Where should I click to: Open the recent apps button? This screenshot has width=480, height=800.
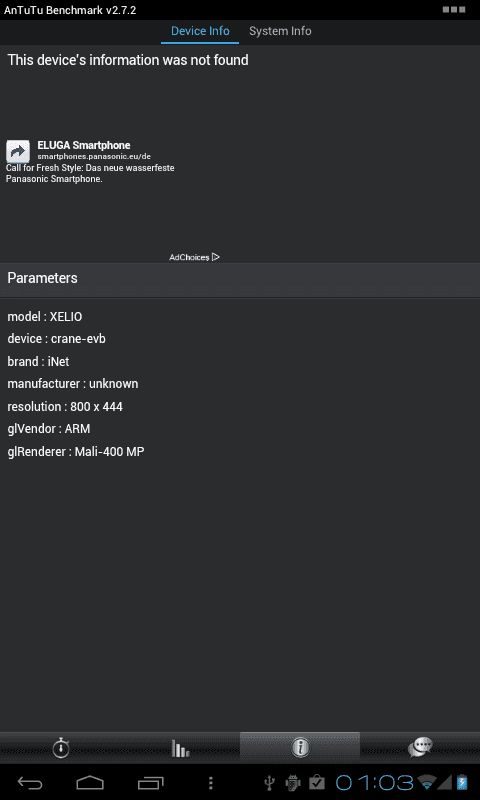150,783
